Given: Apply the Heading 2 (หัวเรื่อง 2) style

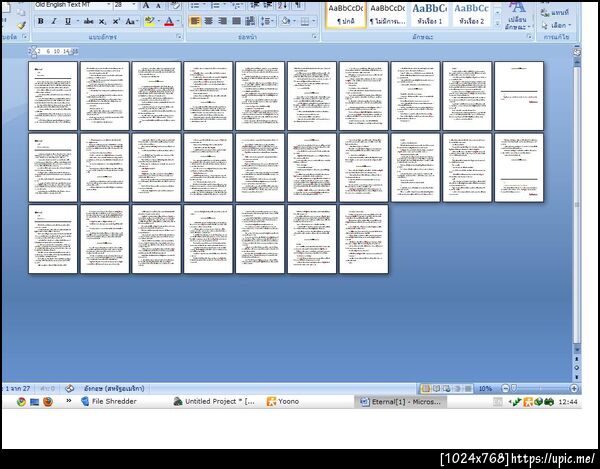Looking at the screenshot, I should click(471, 15).
